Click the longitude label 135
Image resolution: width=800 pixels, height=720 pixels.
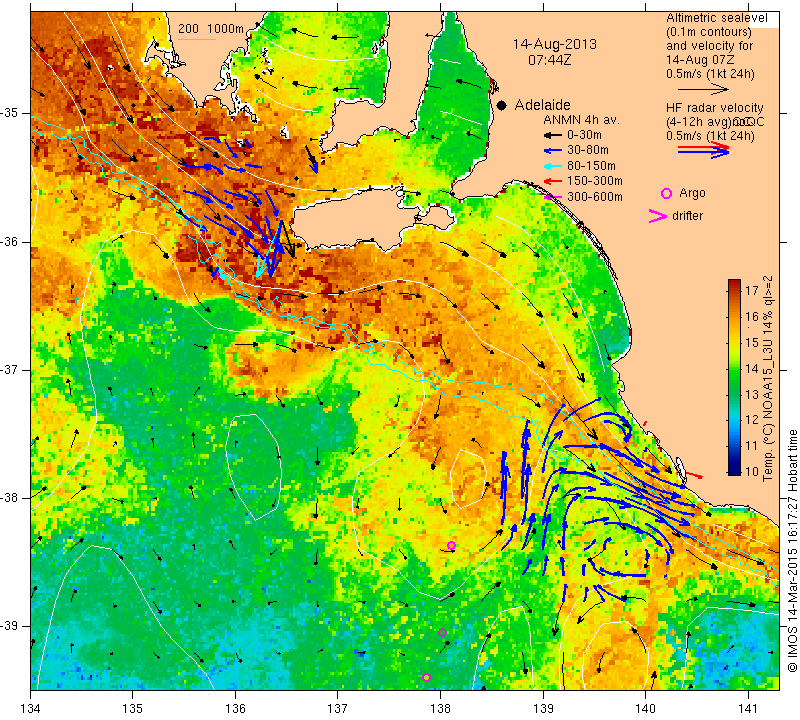click(133, 709)
